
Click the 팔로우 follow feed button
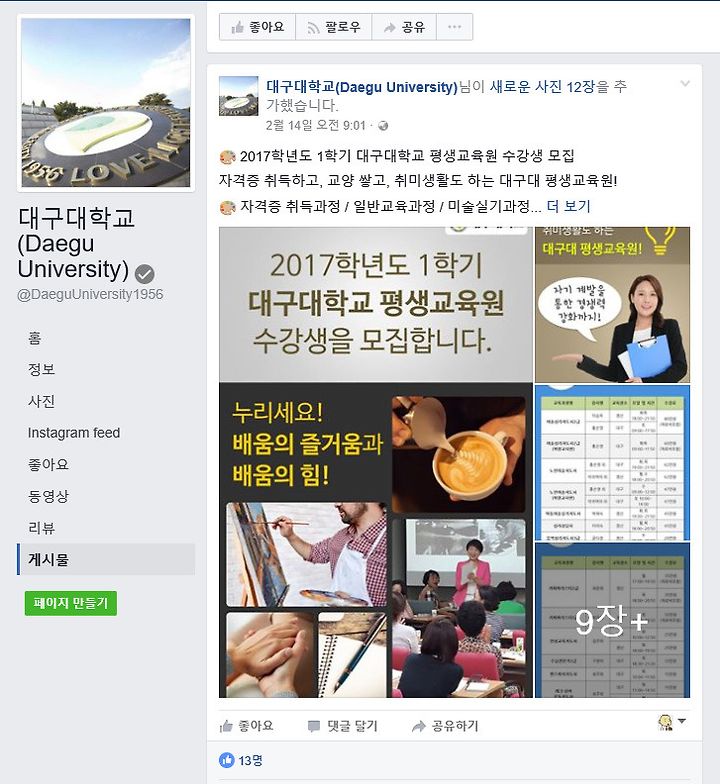(334, 27)
